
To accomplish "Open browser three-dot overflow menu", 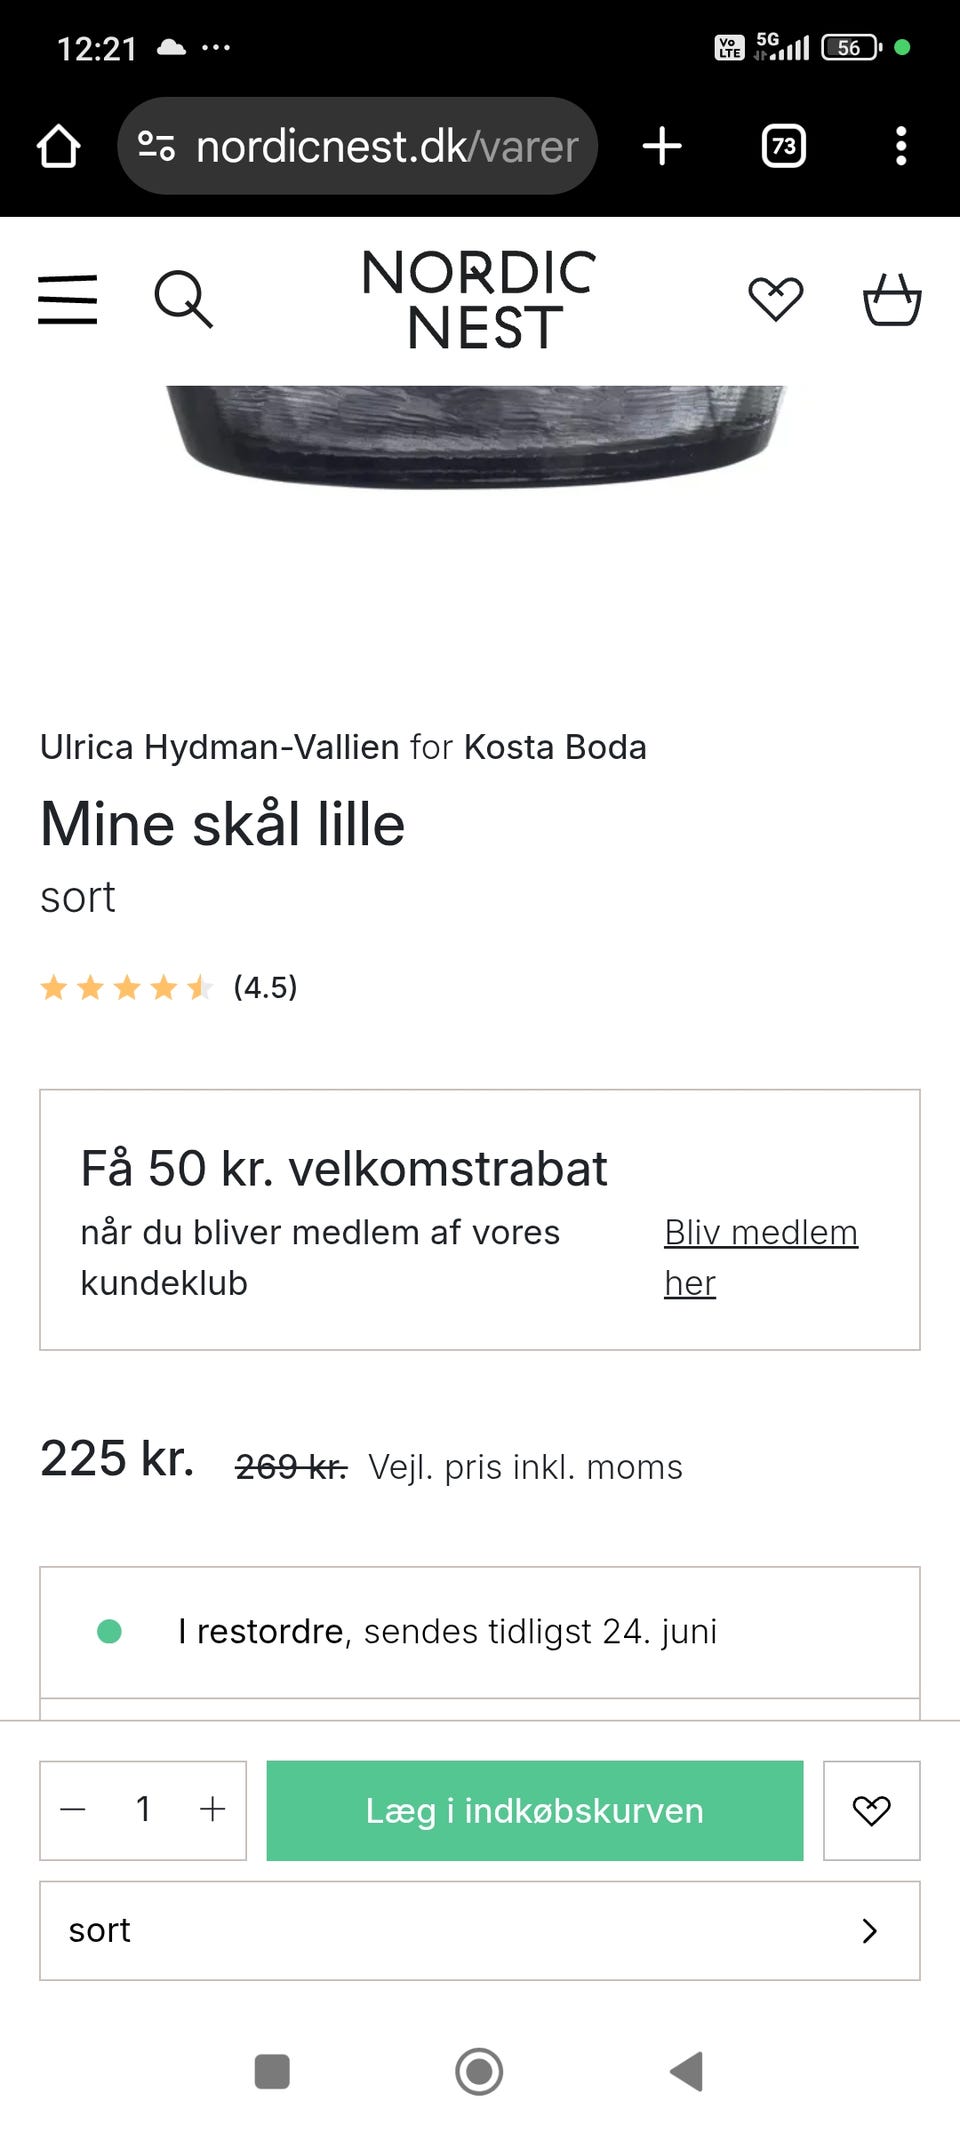I will pyautogui.click(x=901, y=146).
